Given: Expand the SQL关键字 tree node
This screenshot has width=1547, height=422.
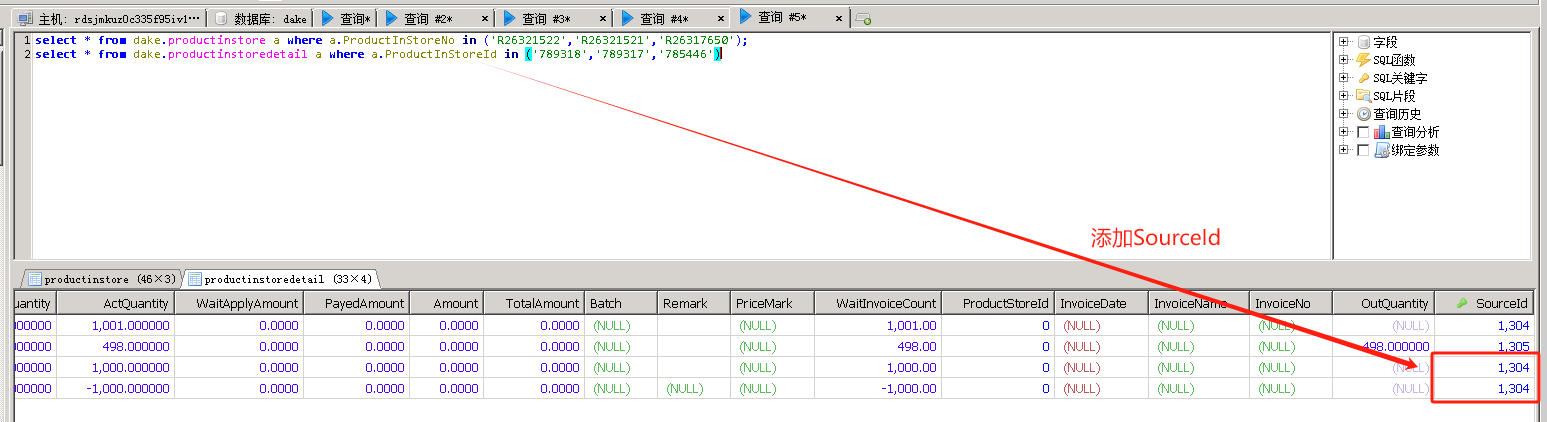Looking at the screenshot, I should [1344, 78].
